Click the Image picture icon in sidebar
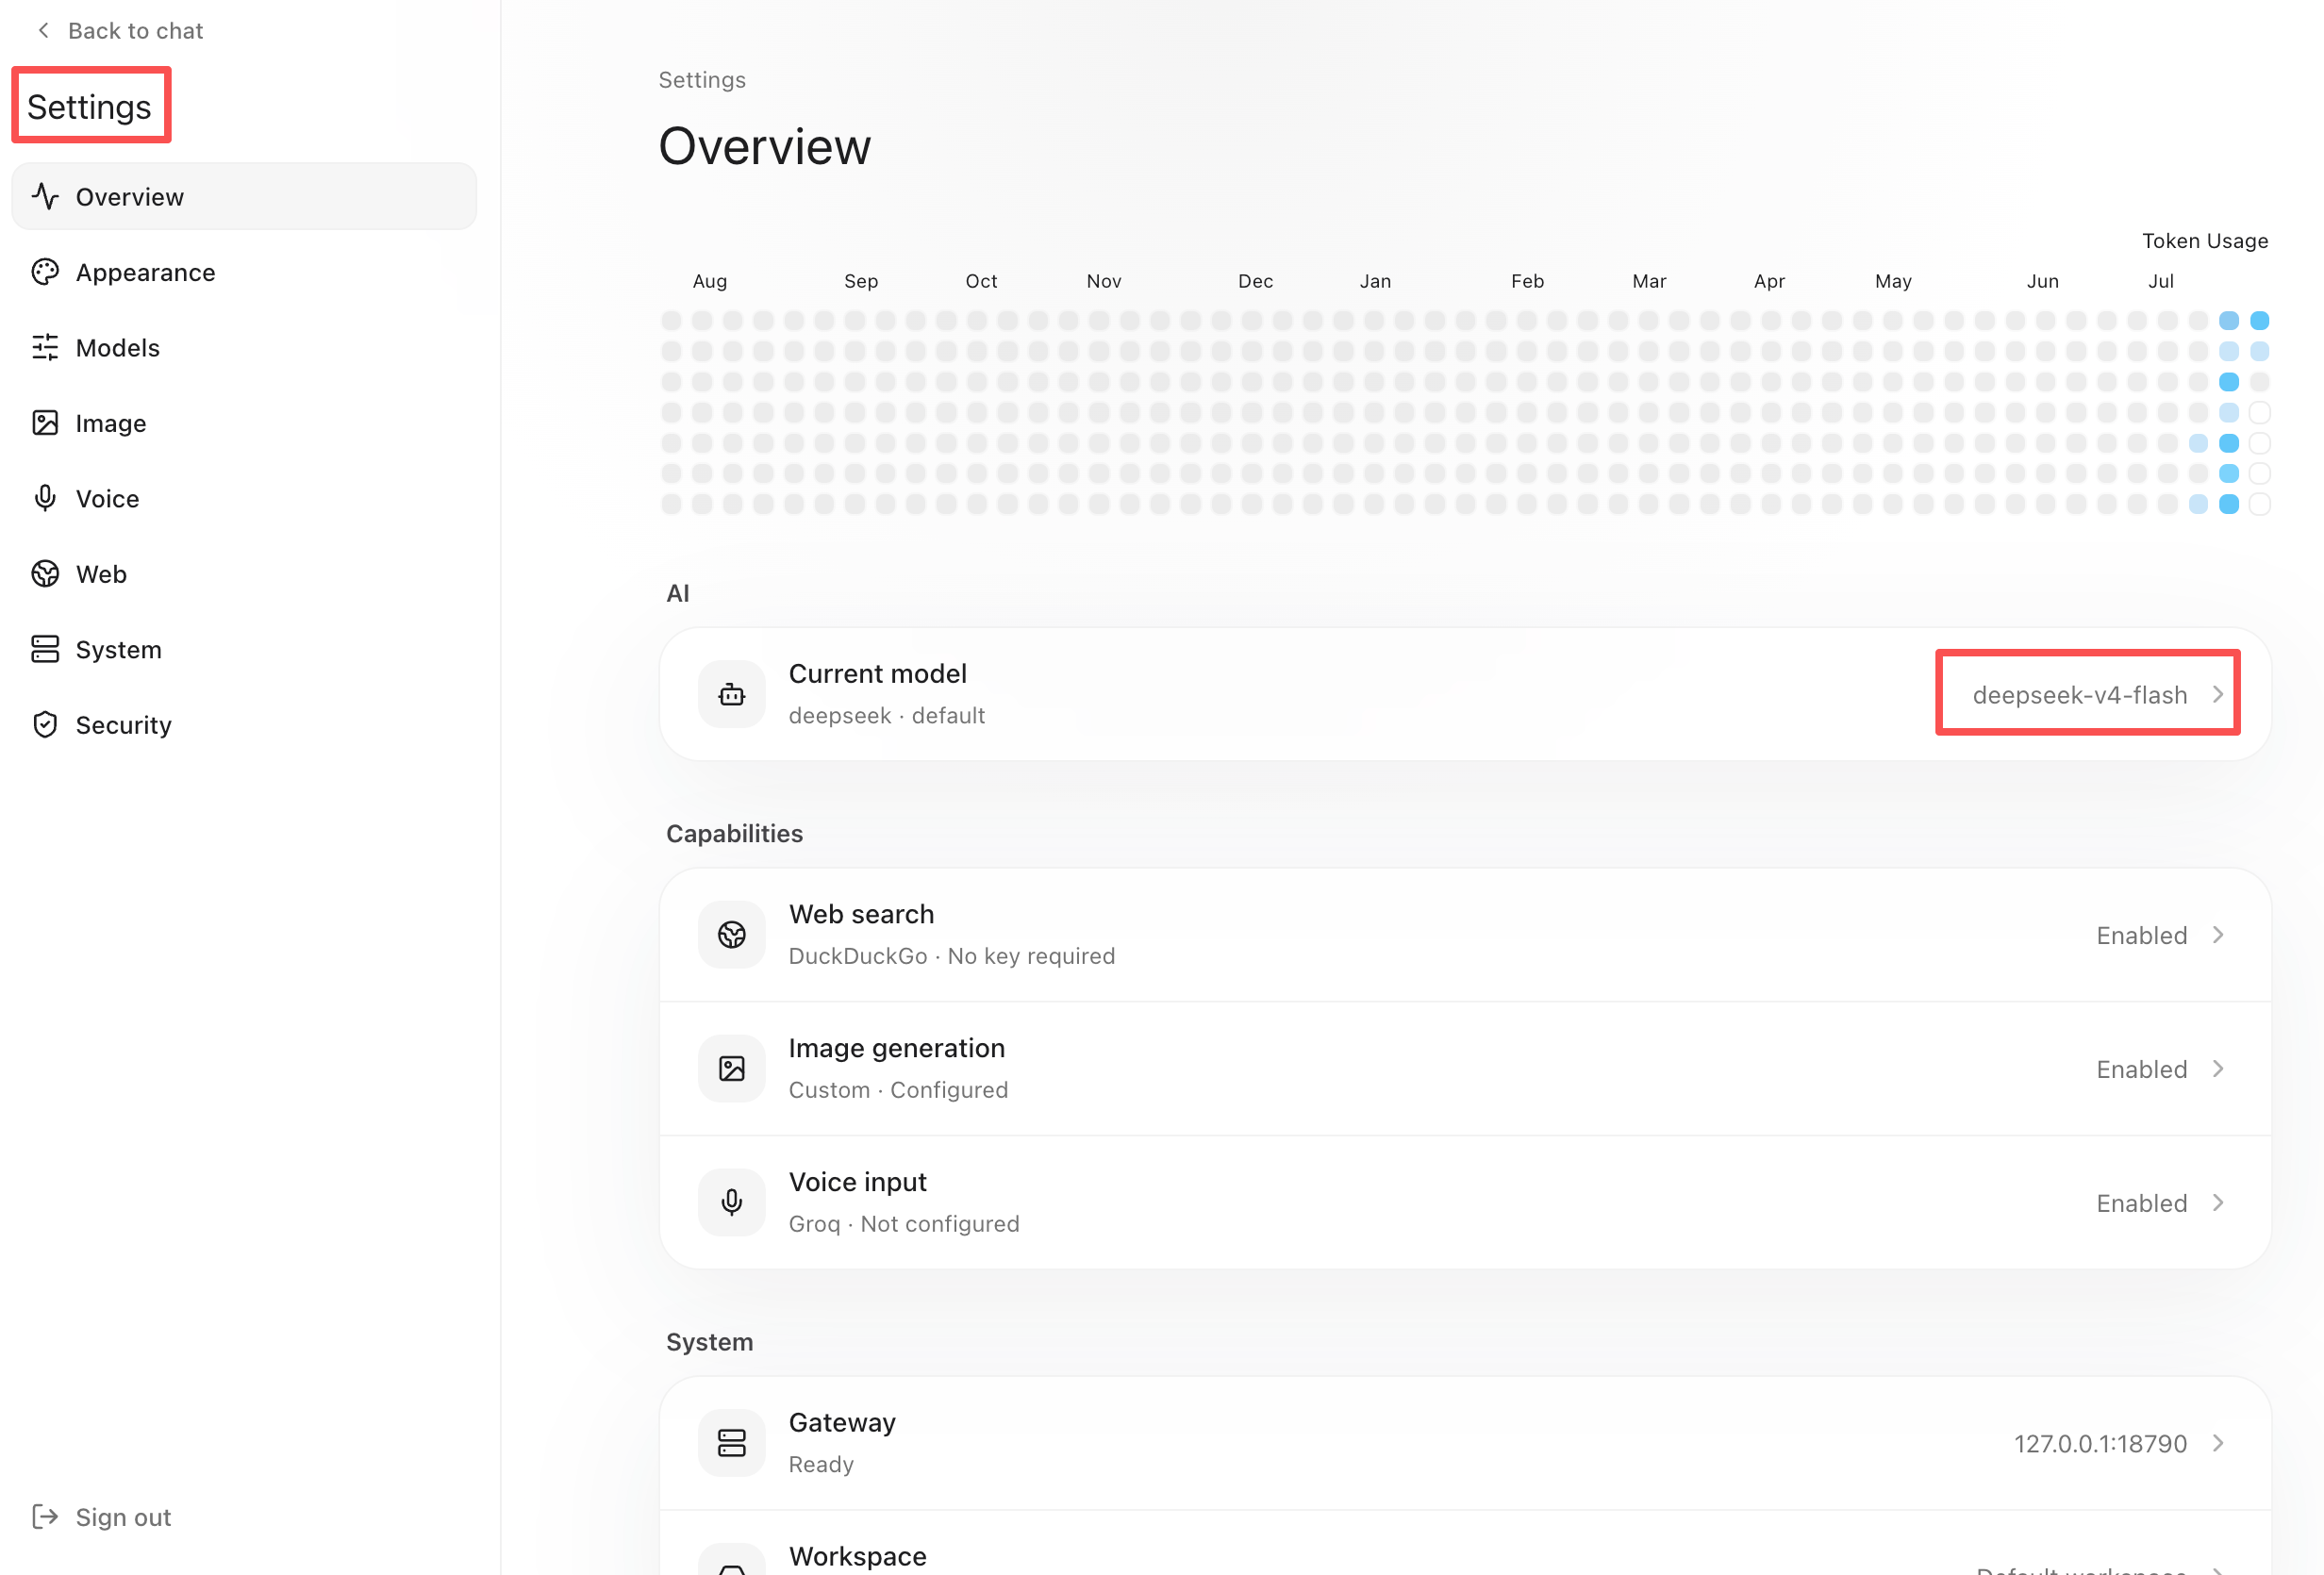2324x1575 pixels. pyautogui.click(x=45, y=423)
